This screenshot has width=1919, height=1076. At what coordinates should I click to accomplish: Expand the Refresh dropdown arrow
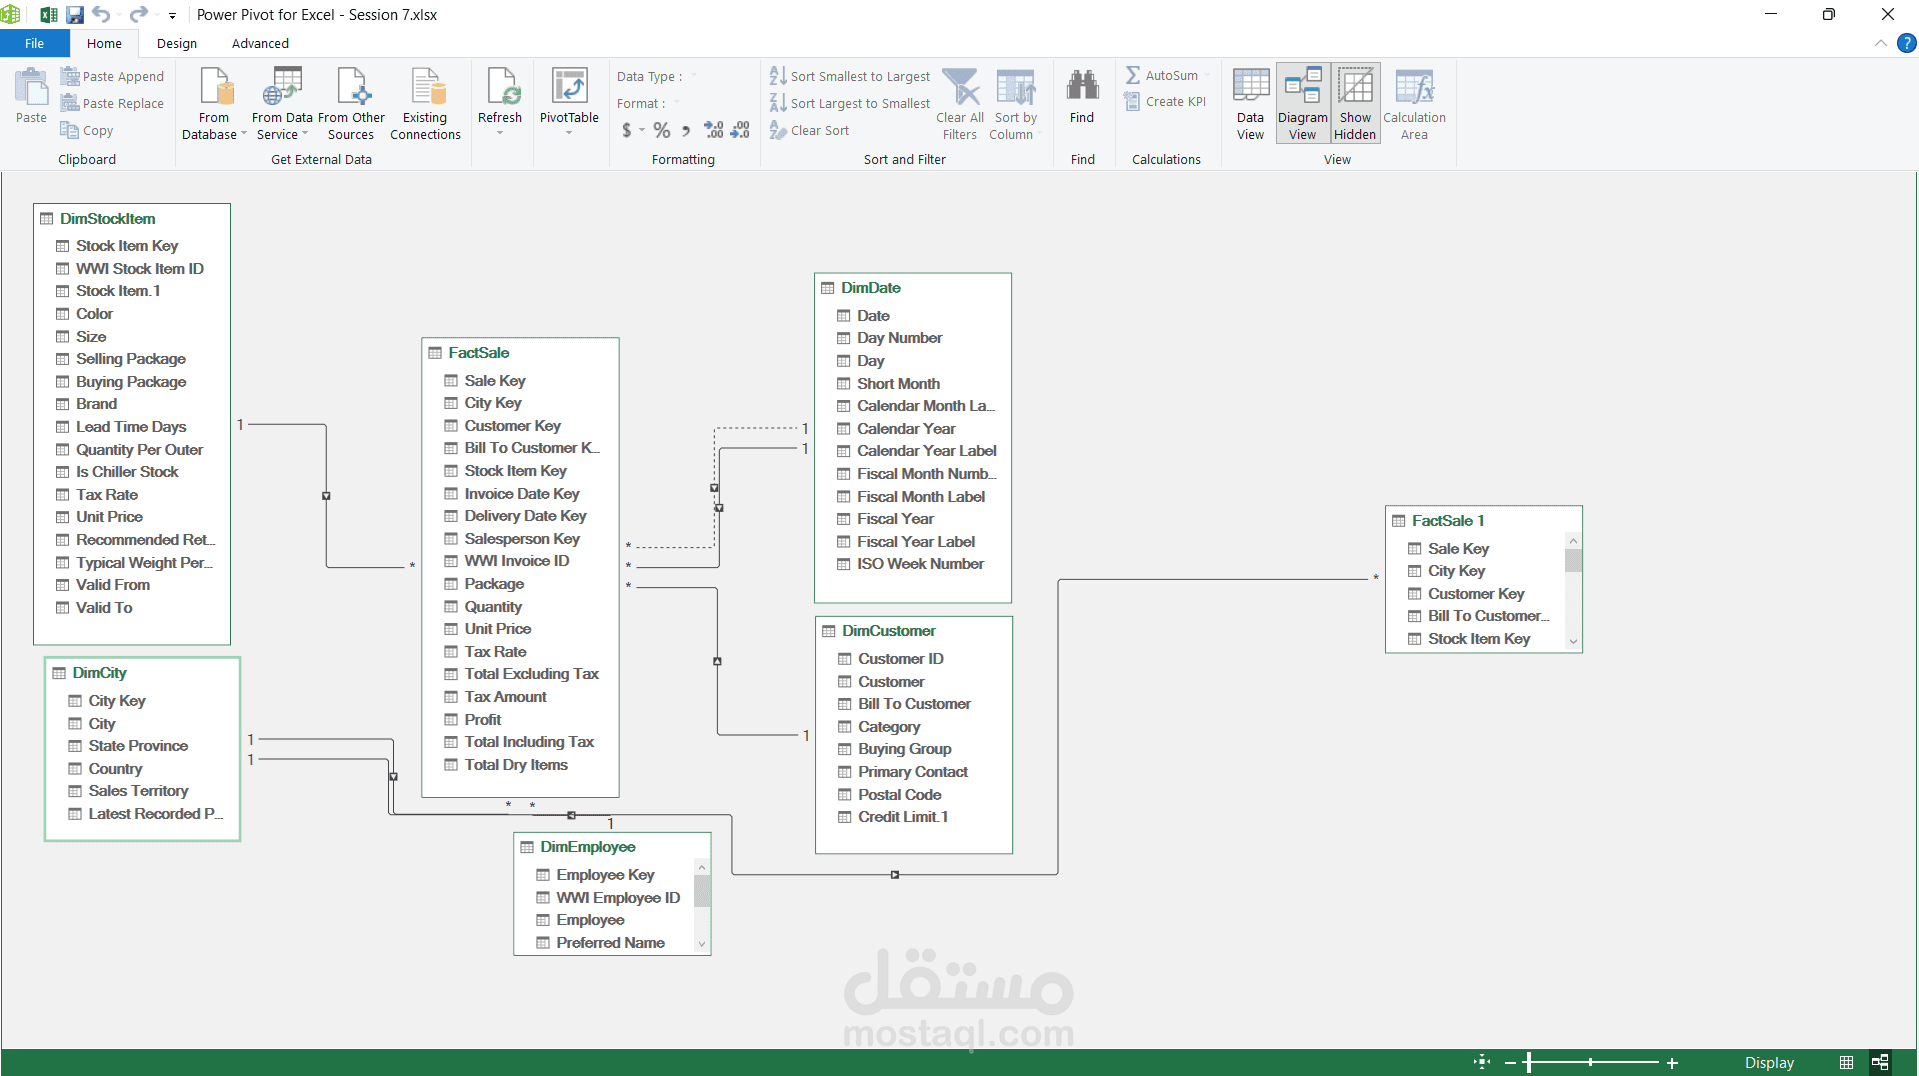500,133
